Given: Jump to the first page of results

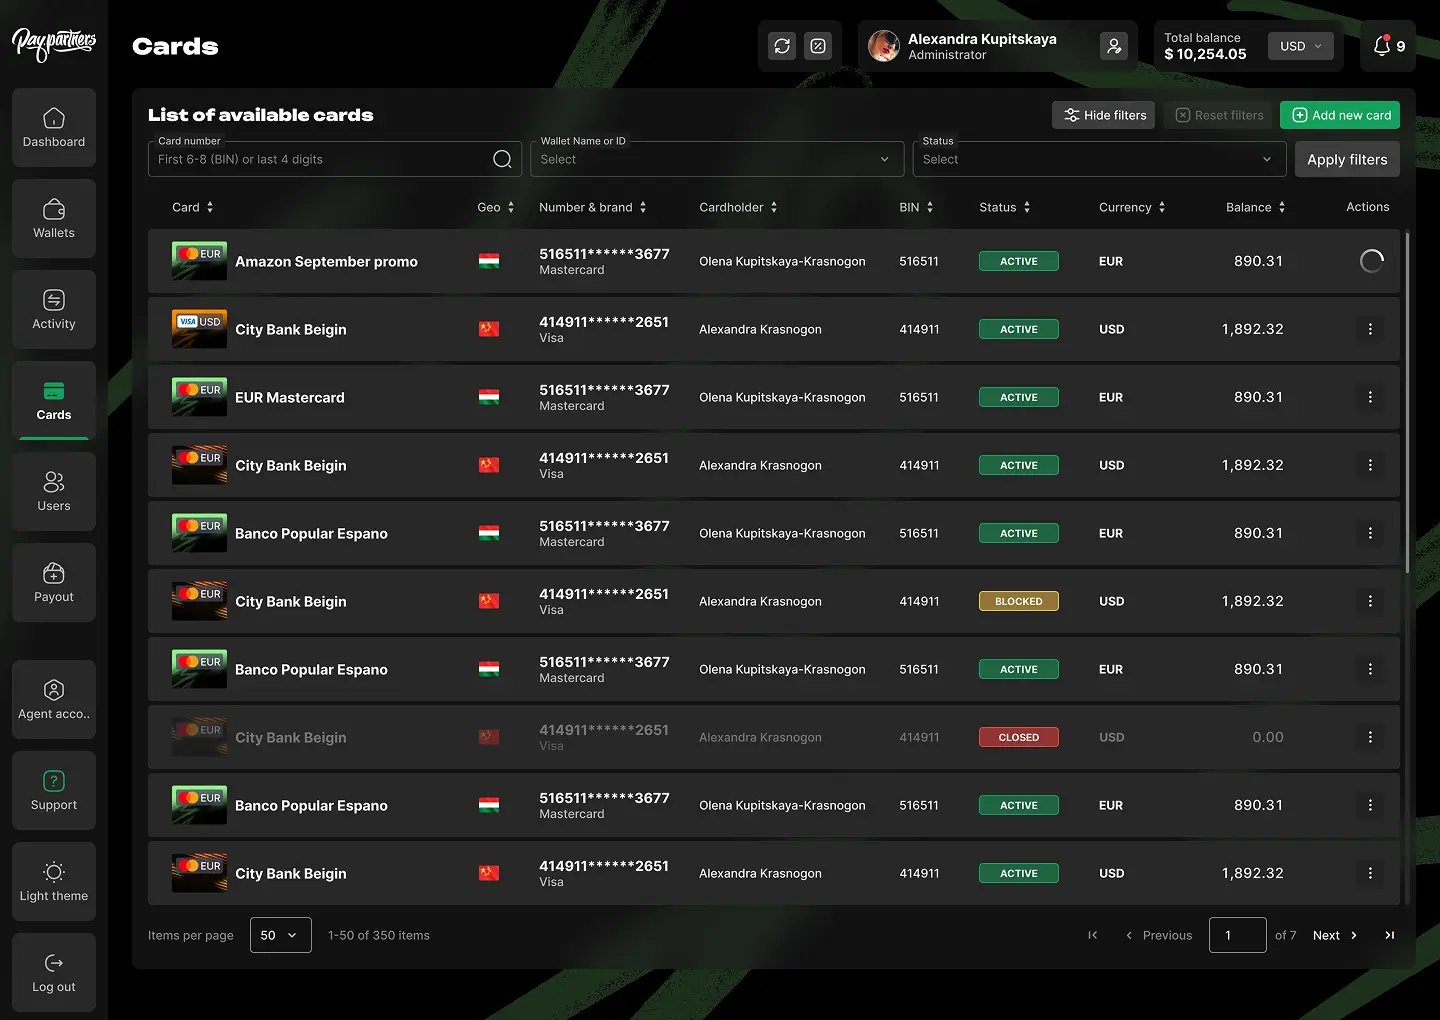Looking at the screenshot, I should pos(1093,935).
